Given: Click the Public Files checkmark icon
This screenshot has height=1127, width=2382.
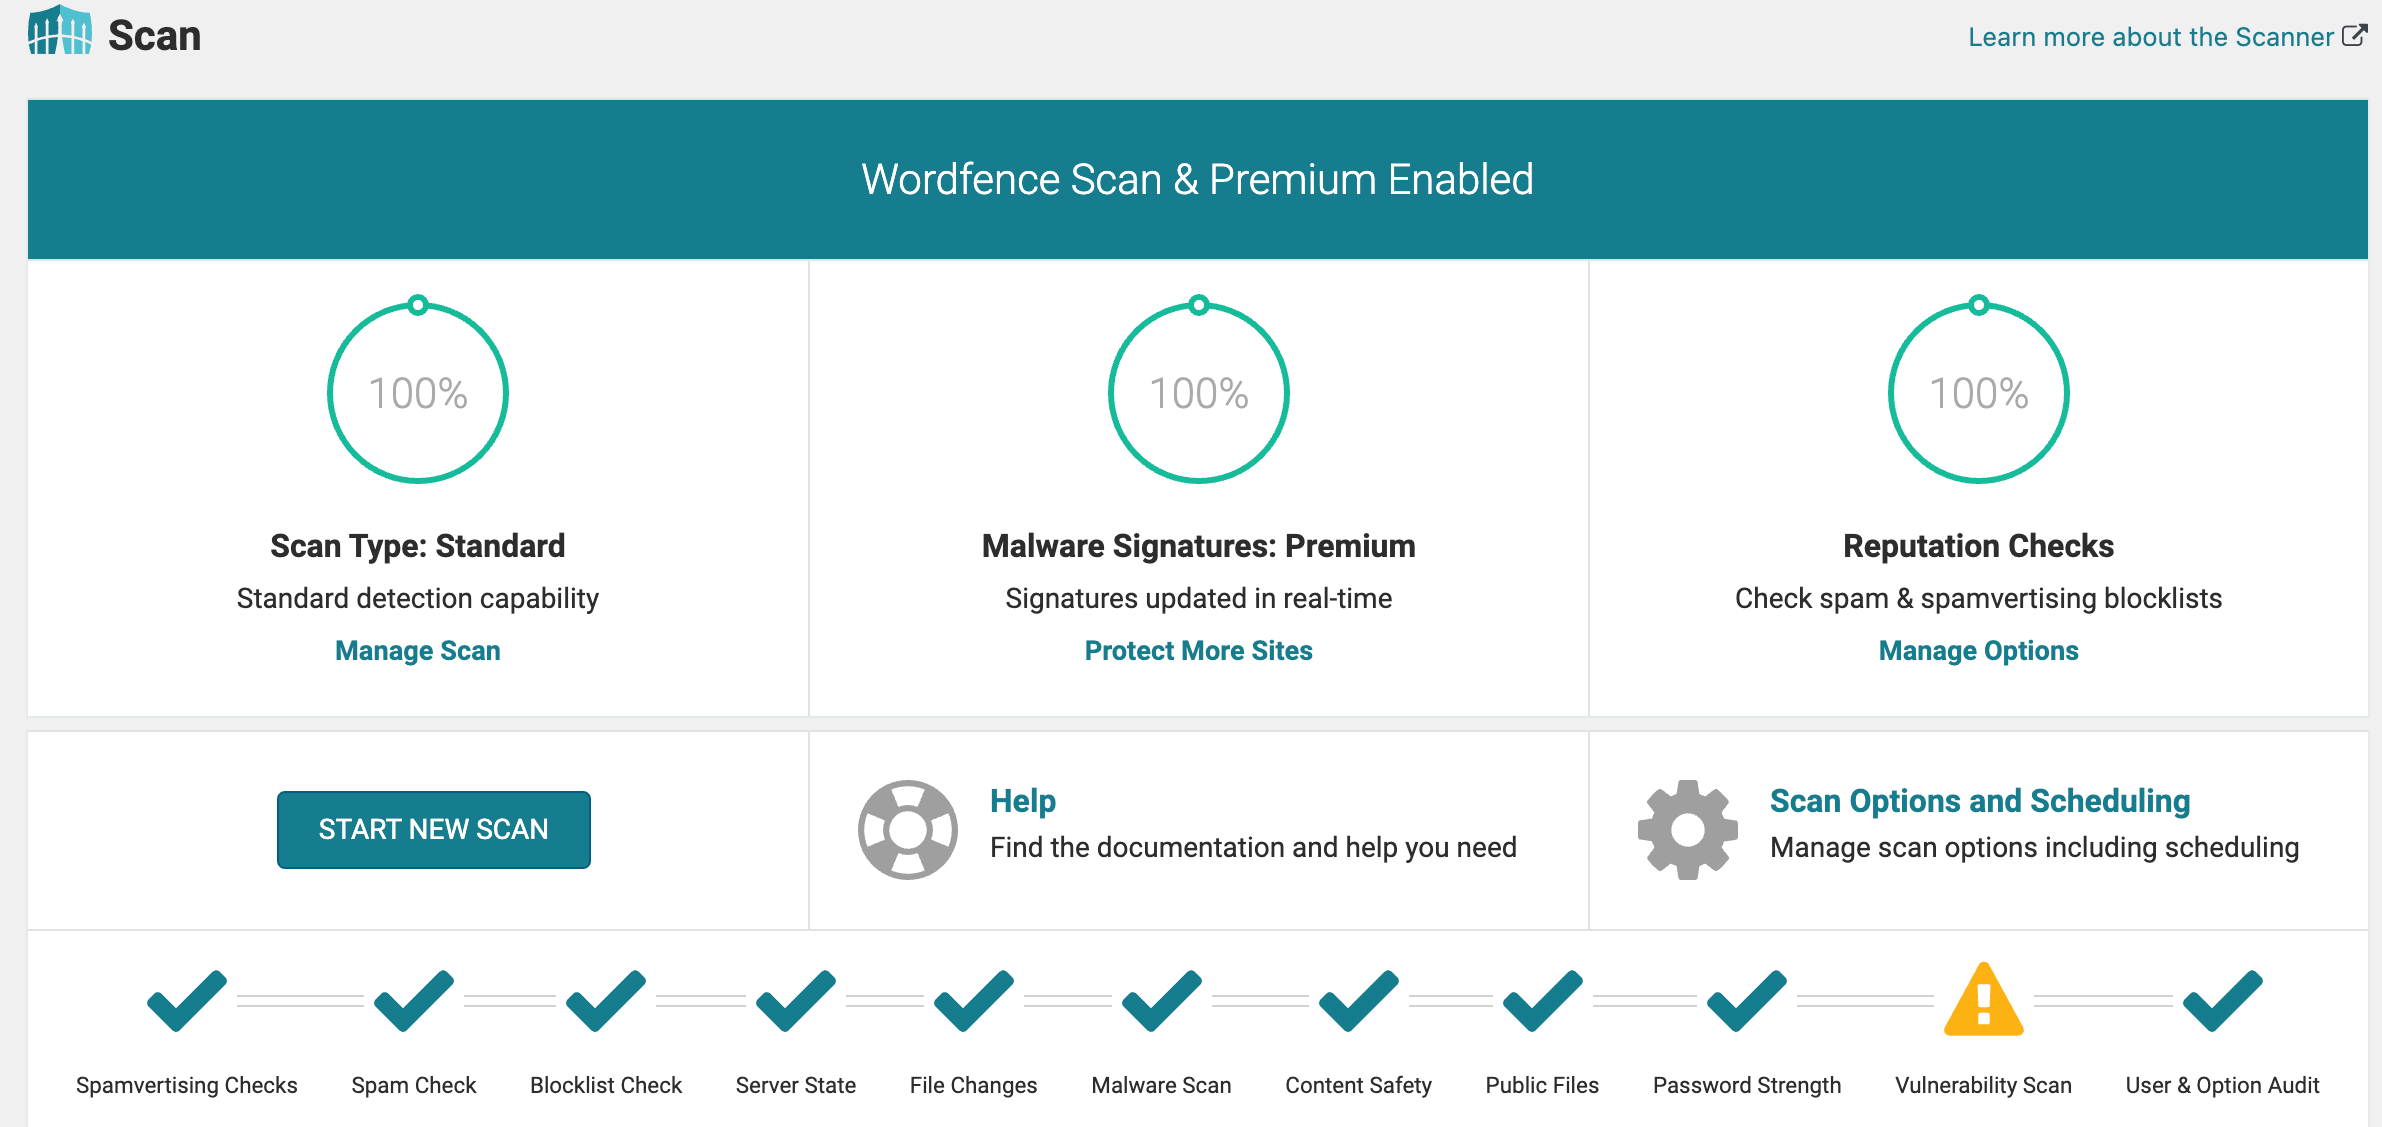Looking at the screenshot, I should pos(1541,1000).
